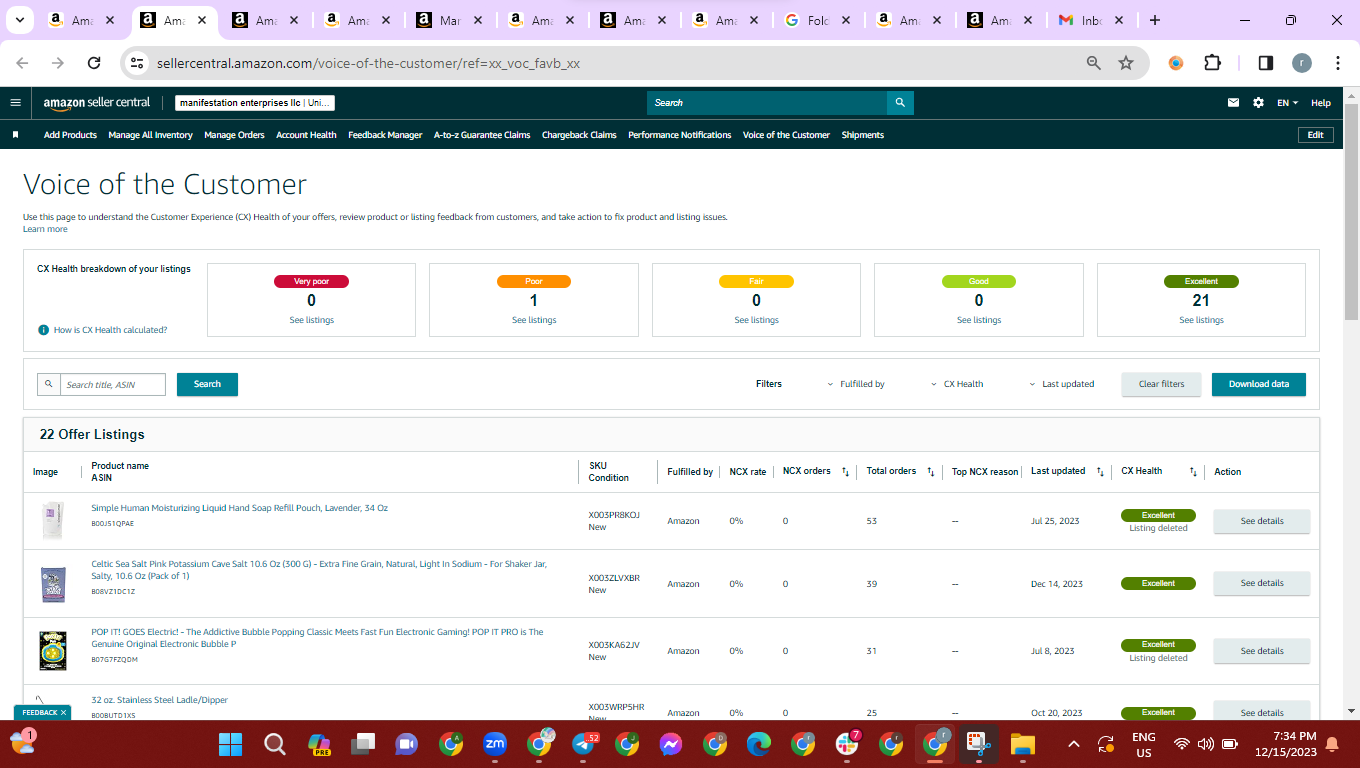Image resolution: width=1360 pixels, height=768 pixels.
Task: Close the FEEDBACK tab widget
Action: tap(63, 713)
